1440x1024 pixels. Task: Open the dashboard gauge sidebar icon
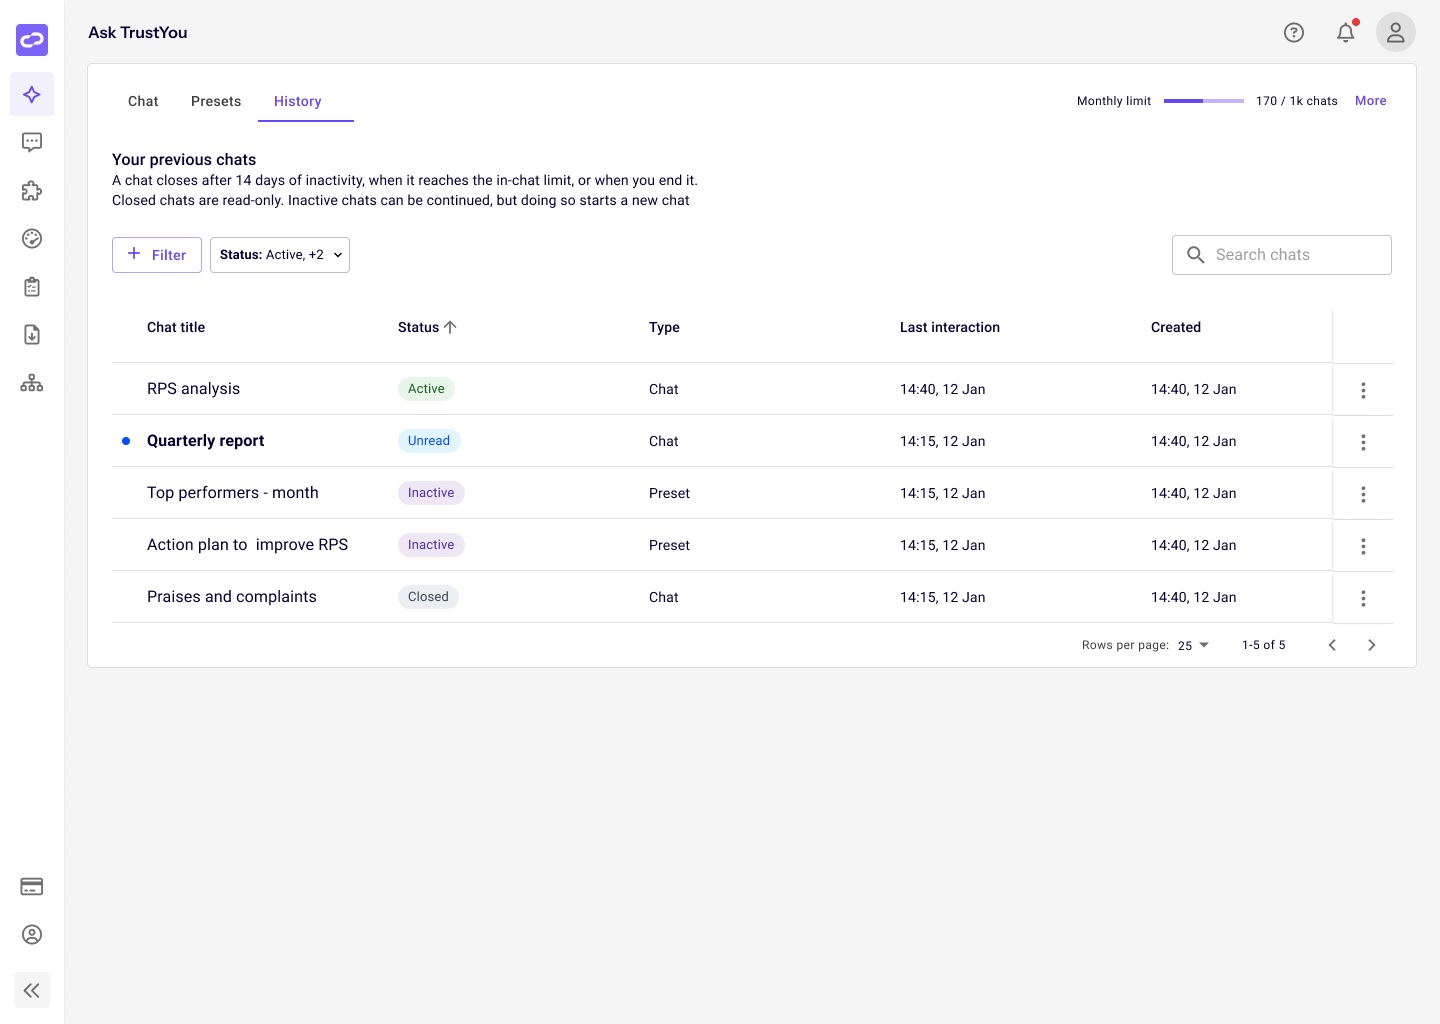(x=32, y=238)
